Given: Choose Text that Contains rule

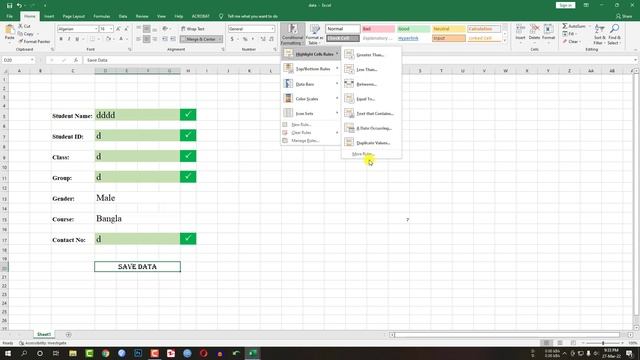Looking at the screenshot, I should pos(371,113).
